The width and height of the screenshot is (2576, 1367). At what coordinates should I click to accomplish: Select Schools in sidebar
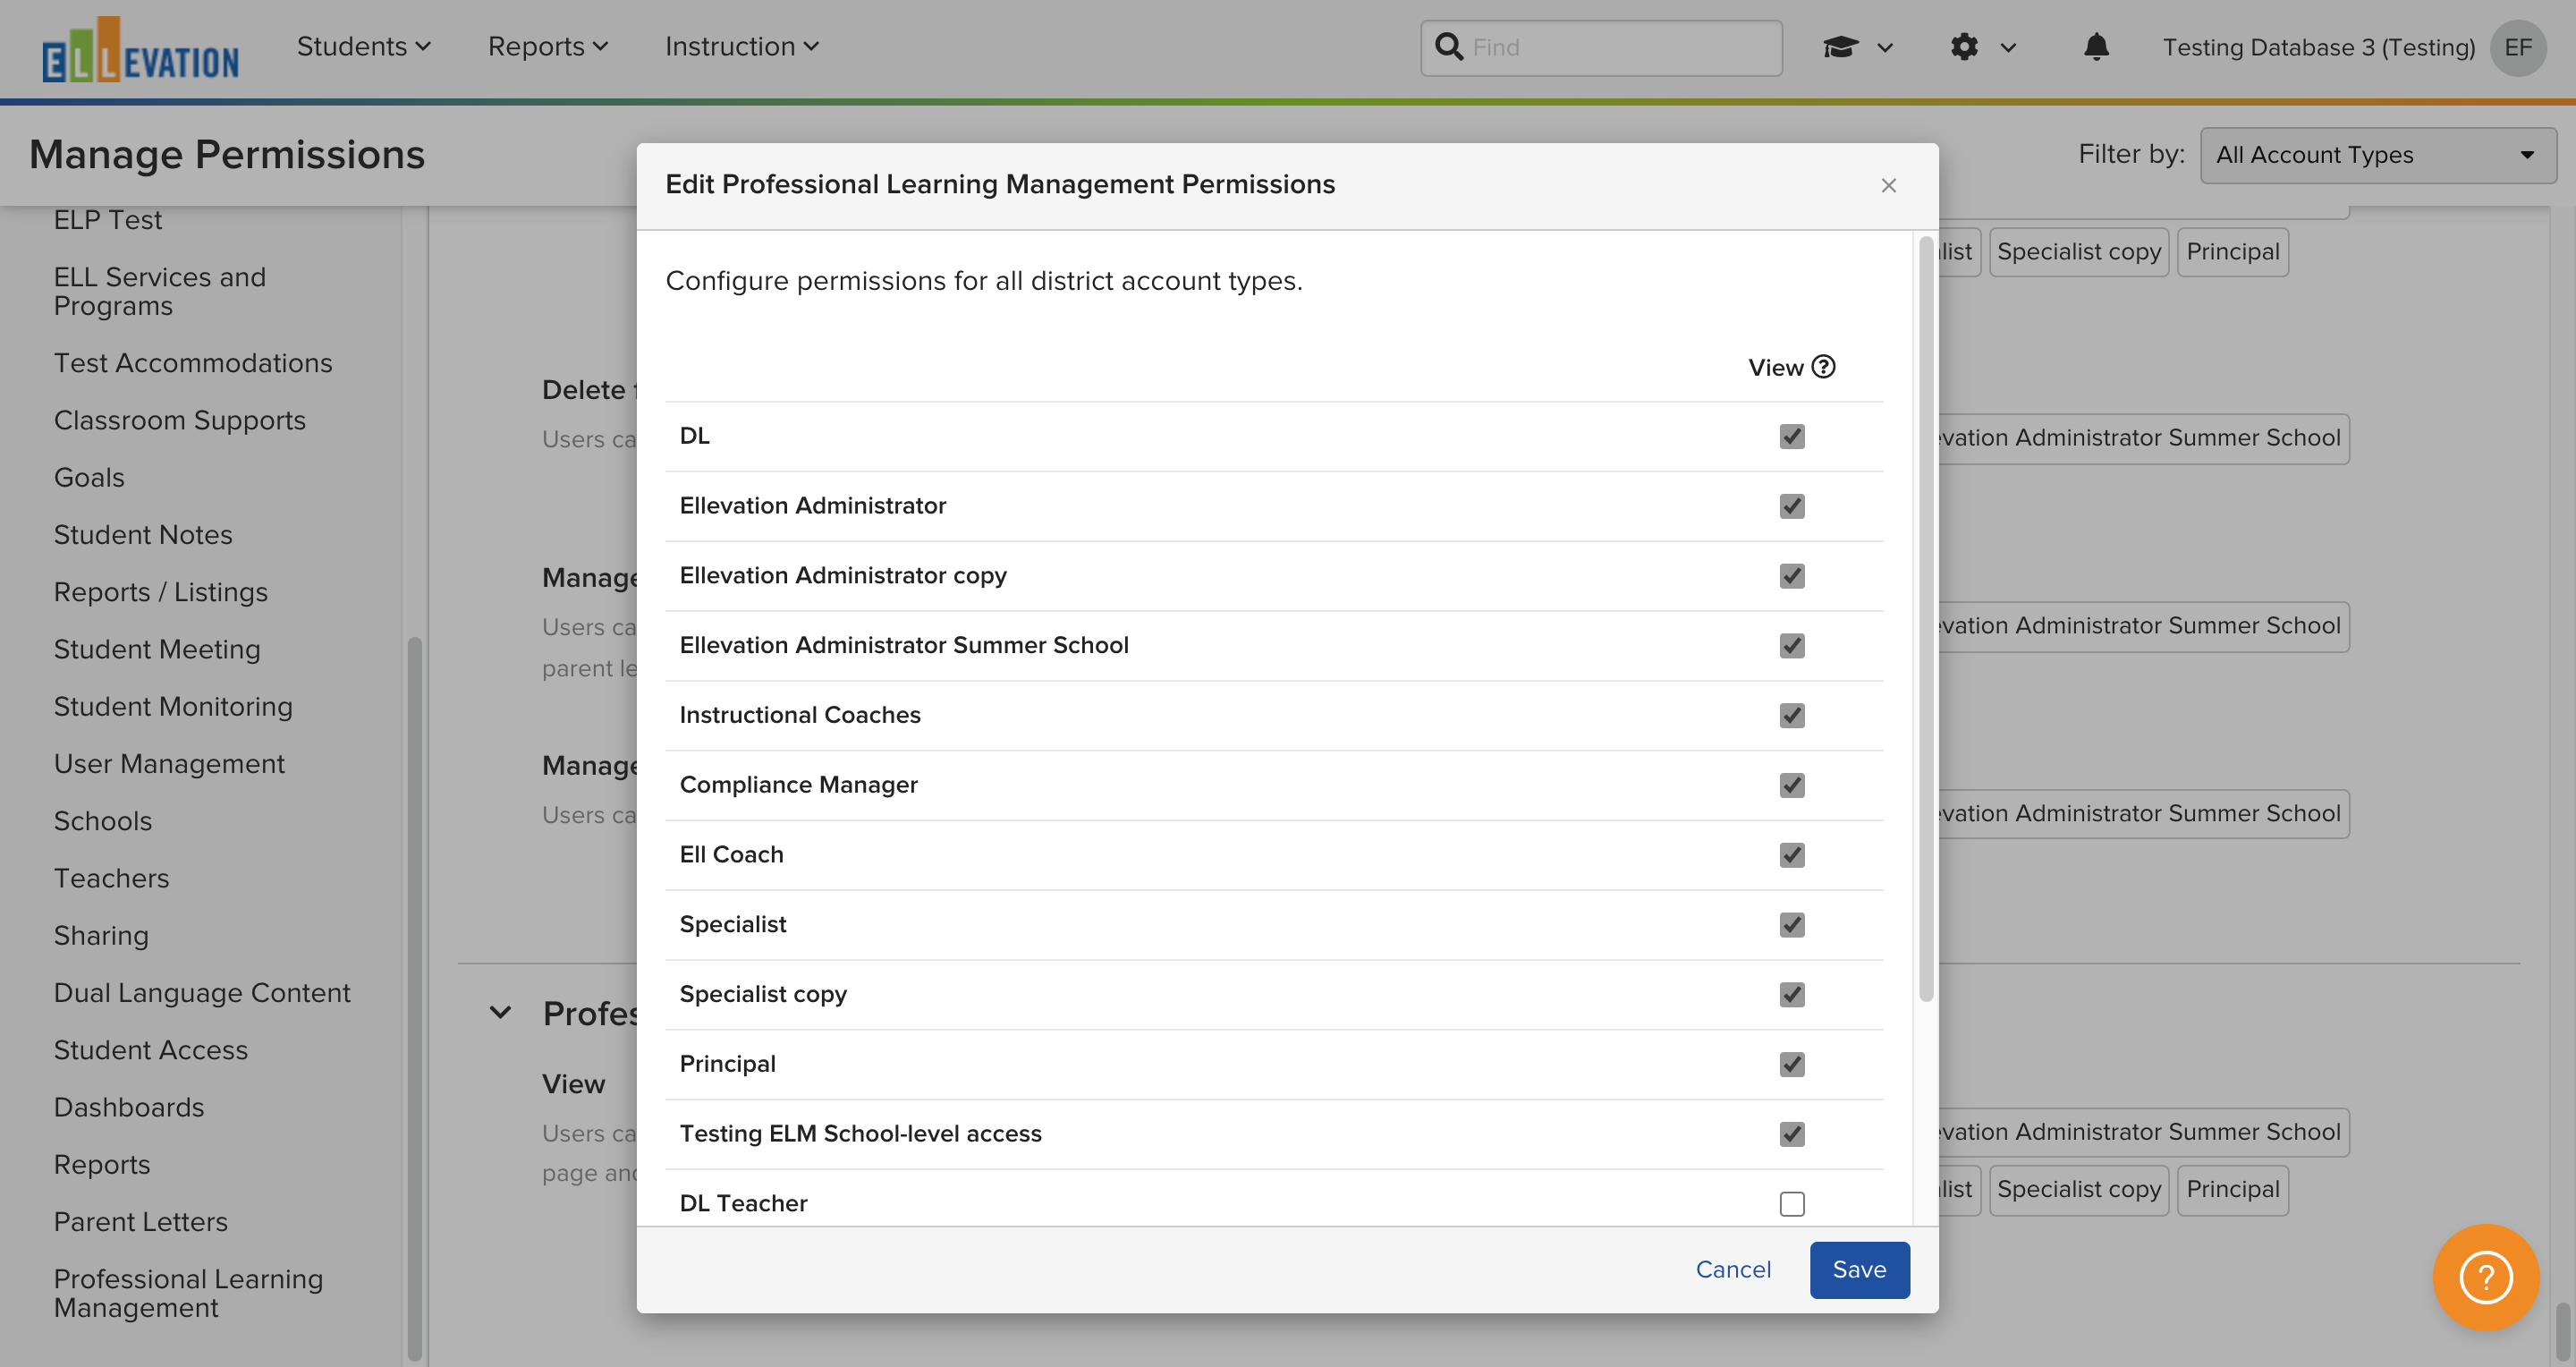point(103,821)
